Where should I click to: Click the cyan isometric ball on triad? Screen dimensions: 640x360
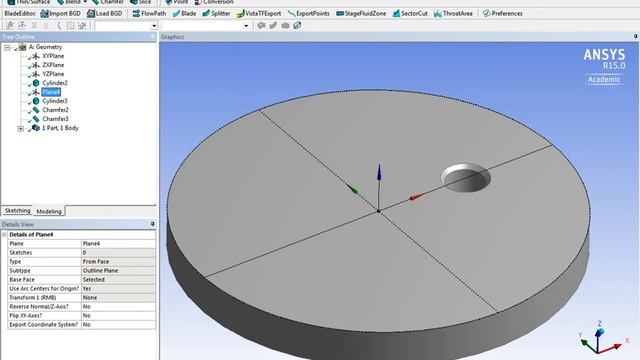[x=600, y=332]
